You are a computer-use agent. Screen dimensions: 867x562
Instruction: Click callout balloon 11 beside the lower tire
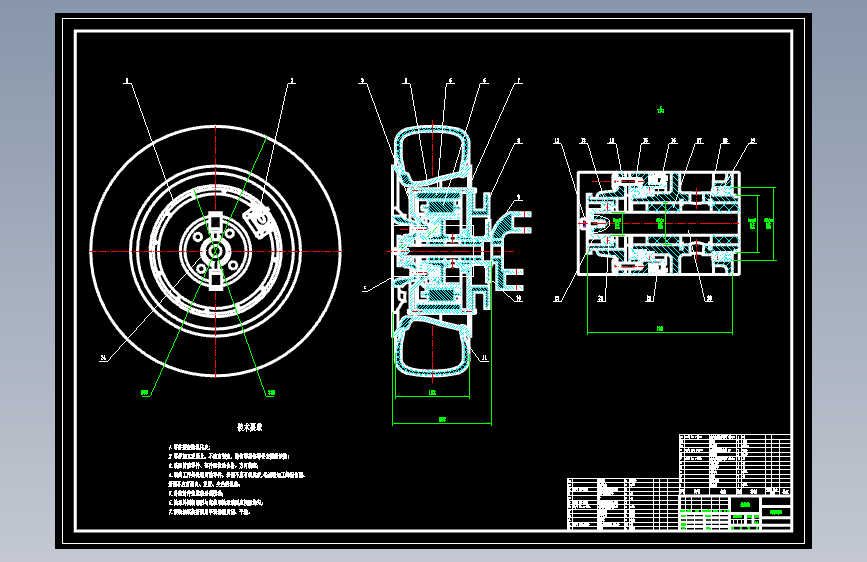484,358
